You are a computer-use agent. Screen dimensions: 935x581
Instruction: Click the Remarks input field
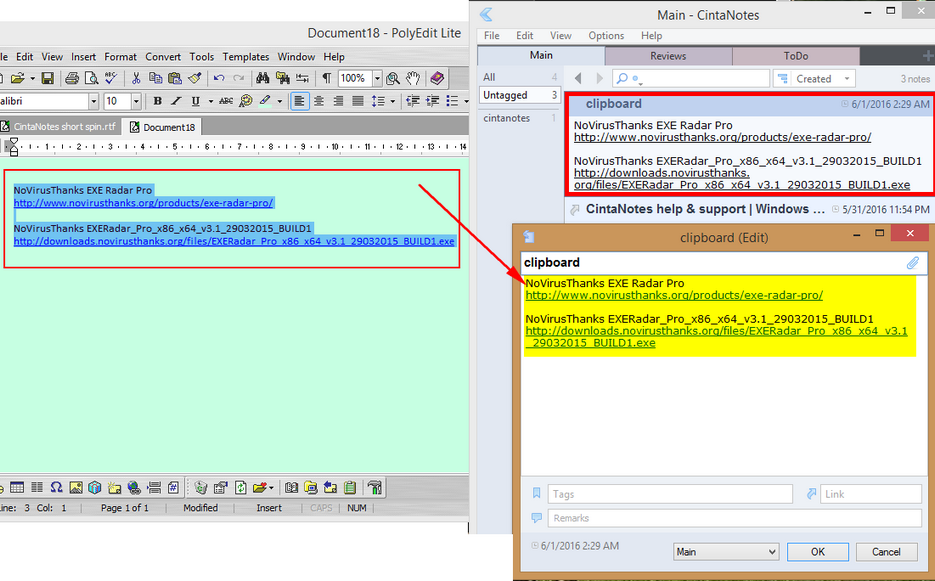pyautogui.click(x=735, y=518)
